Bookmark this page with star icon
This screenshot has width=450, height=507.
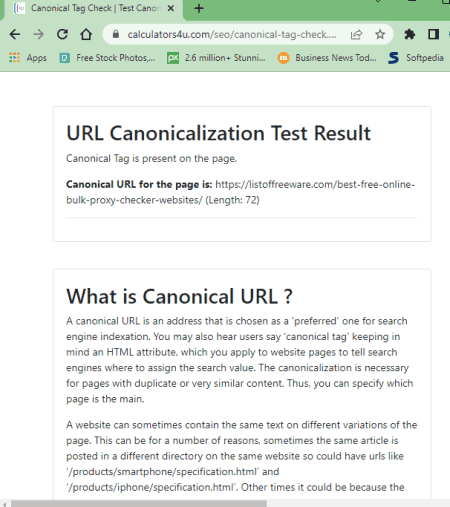coord(380,34)
